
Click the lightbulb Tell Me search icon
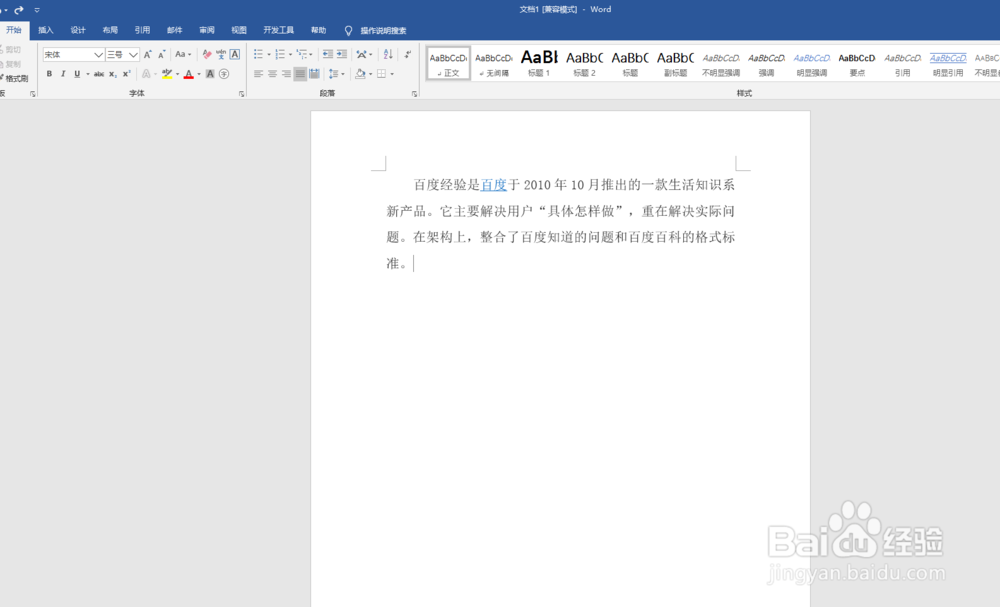(x=348, y=31)
